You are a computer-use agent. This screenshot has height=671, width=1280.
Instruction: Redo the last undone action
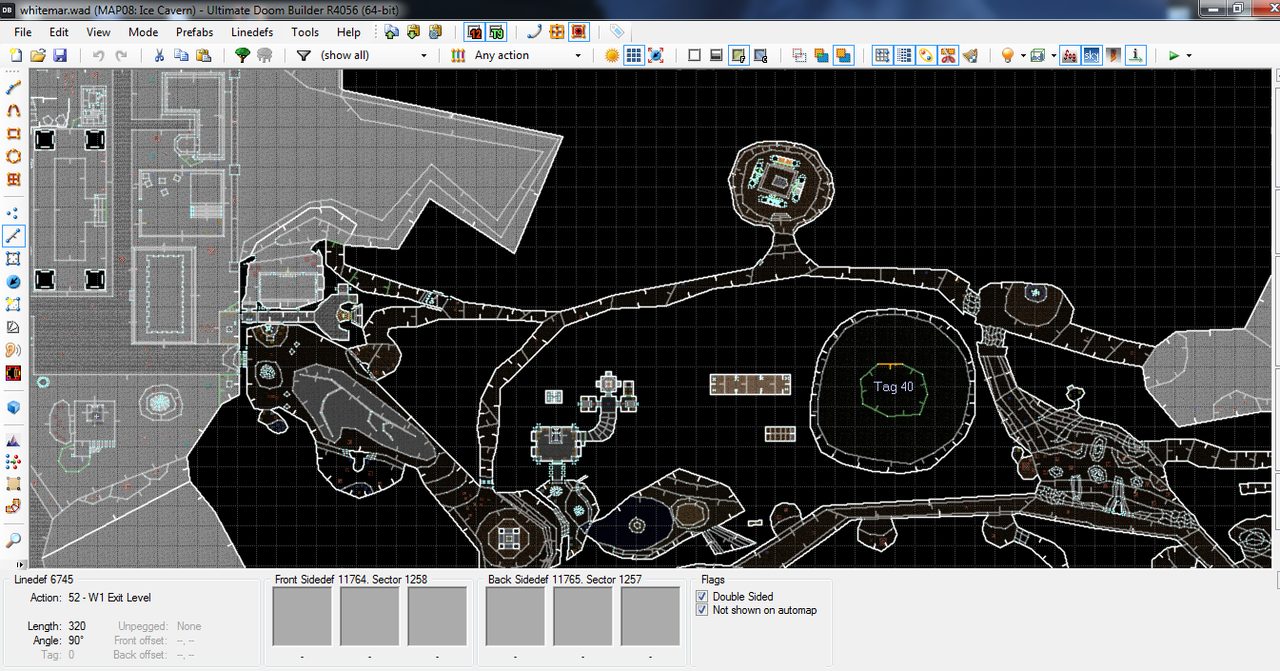click(x=121, y=55)
